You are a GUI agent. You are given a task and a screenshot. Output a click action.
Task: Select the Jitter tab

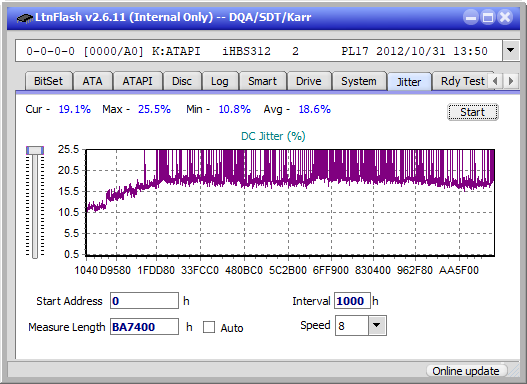pyautogui.click(x=409, y=82)
